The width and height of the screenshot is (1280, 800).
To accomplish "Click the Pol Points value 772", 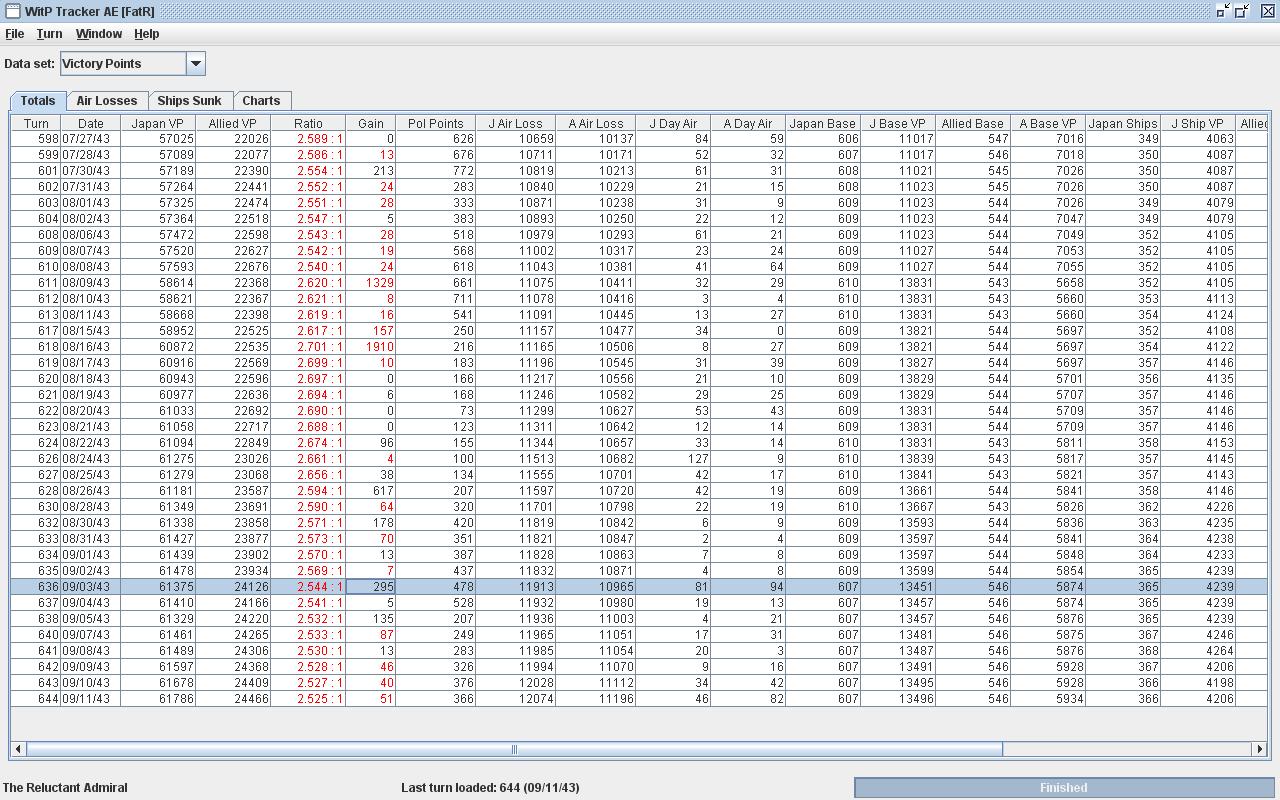I will point(435,171).
